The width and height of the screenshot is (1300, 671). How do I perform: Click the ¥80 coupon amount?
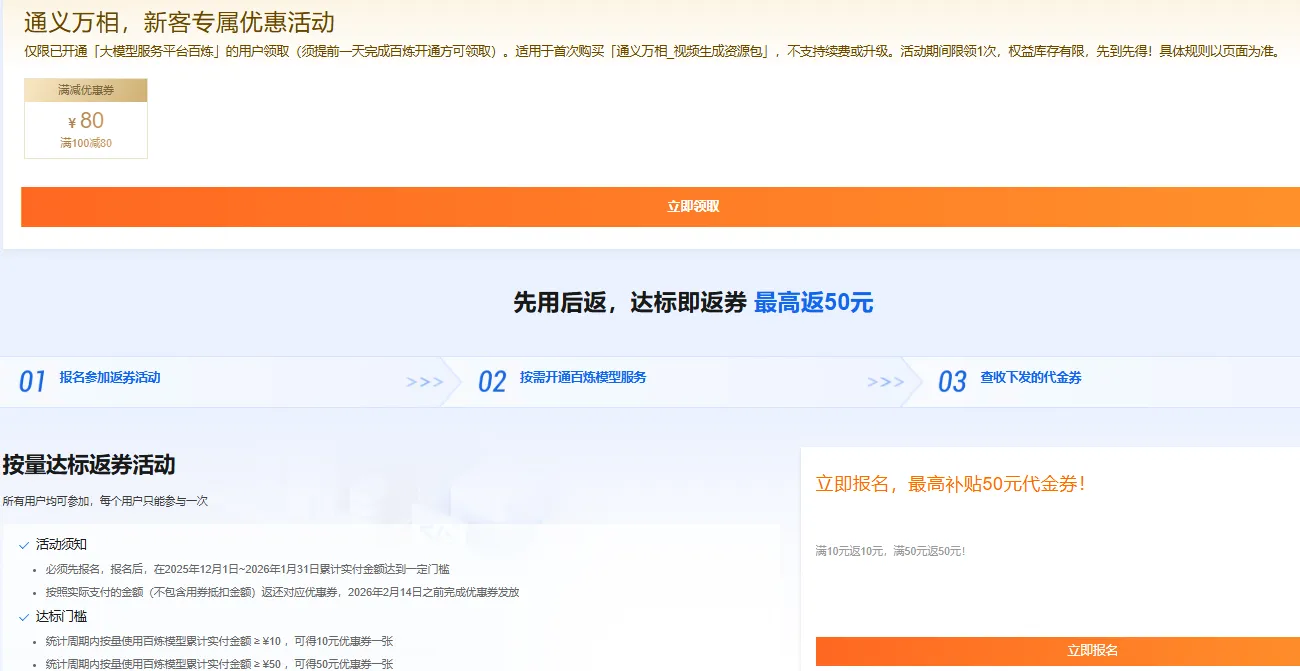85,123
